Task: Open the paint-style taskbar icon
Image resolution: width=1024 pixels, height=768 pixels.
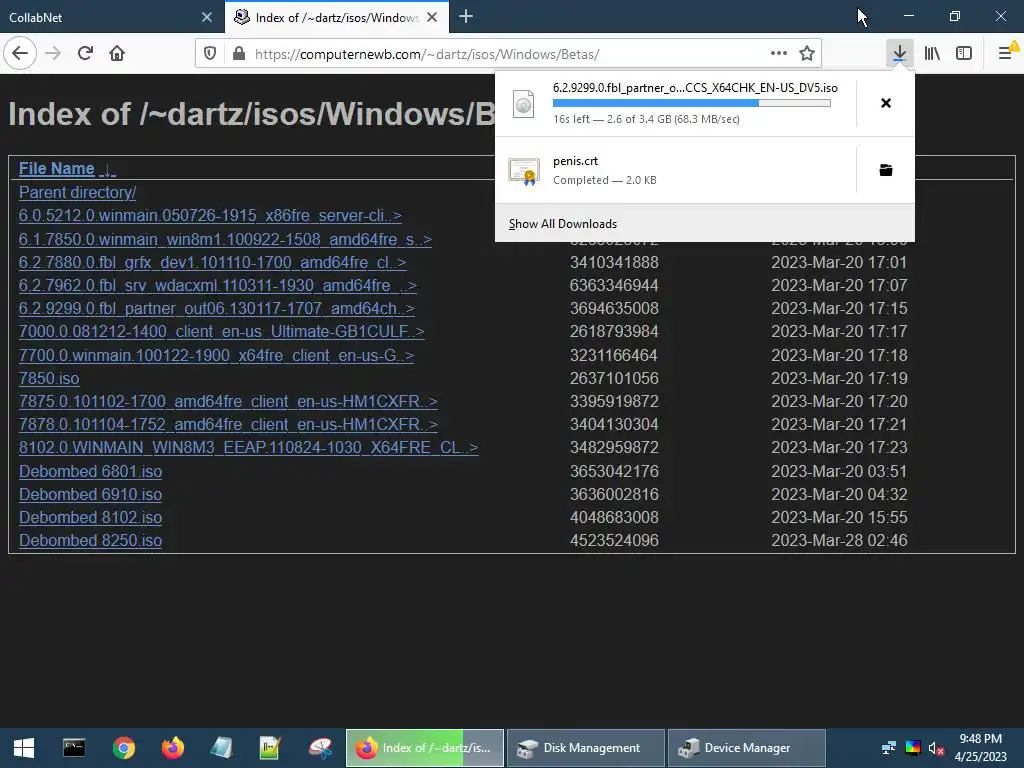Action: coord(320,748)
